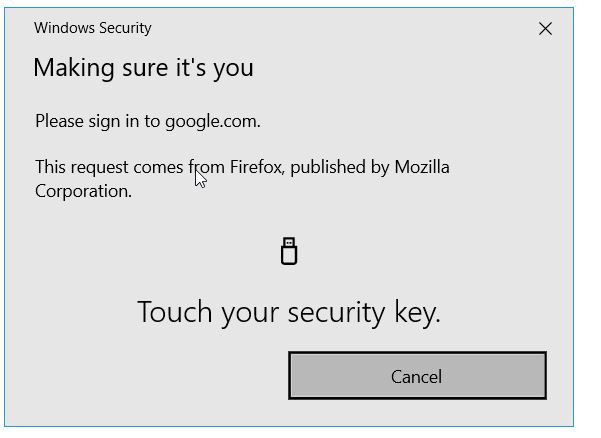Select the 'Making sure it's you' heading
601x438 pixels.
coord(143,68)
